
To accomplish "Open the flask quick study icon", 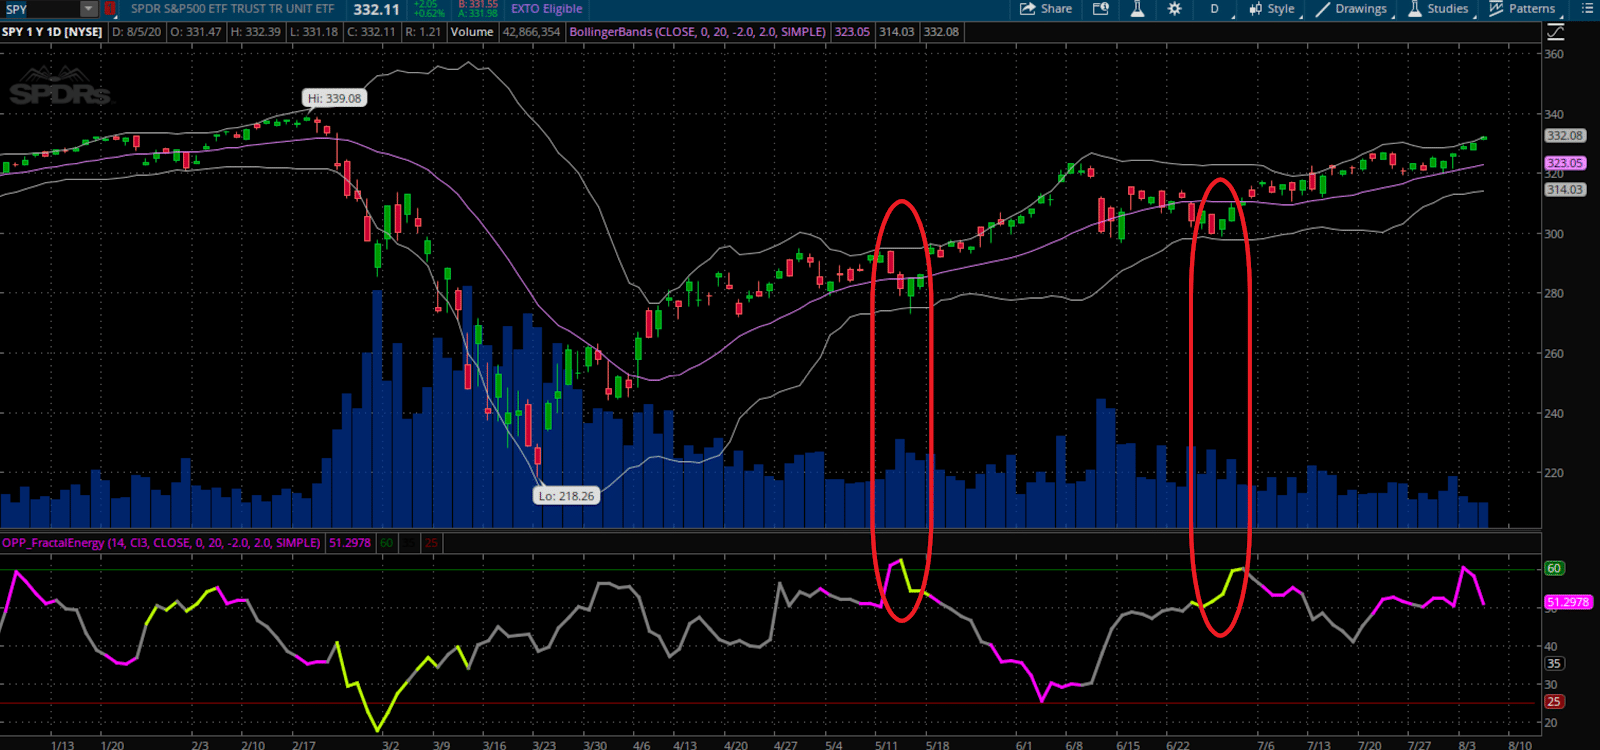I will [x=1137, y=9].
